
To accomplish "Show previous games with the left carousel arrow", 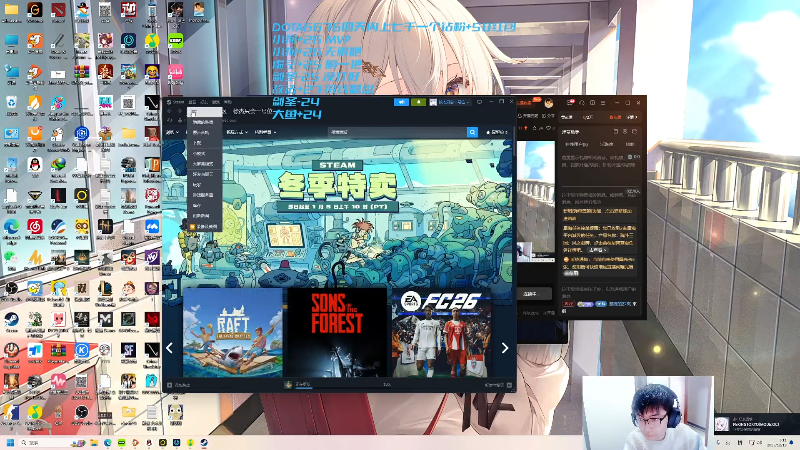I will click(x=169, y=348).
